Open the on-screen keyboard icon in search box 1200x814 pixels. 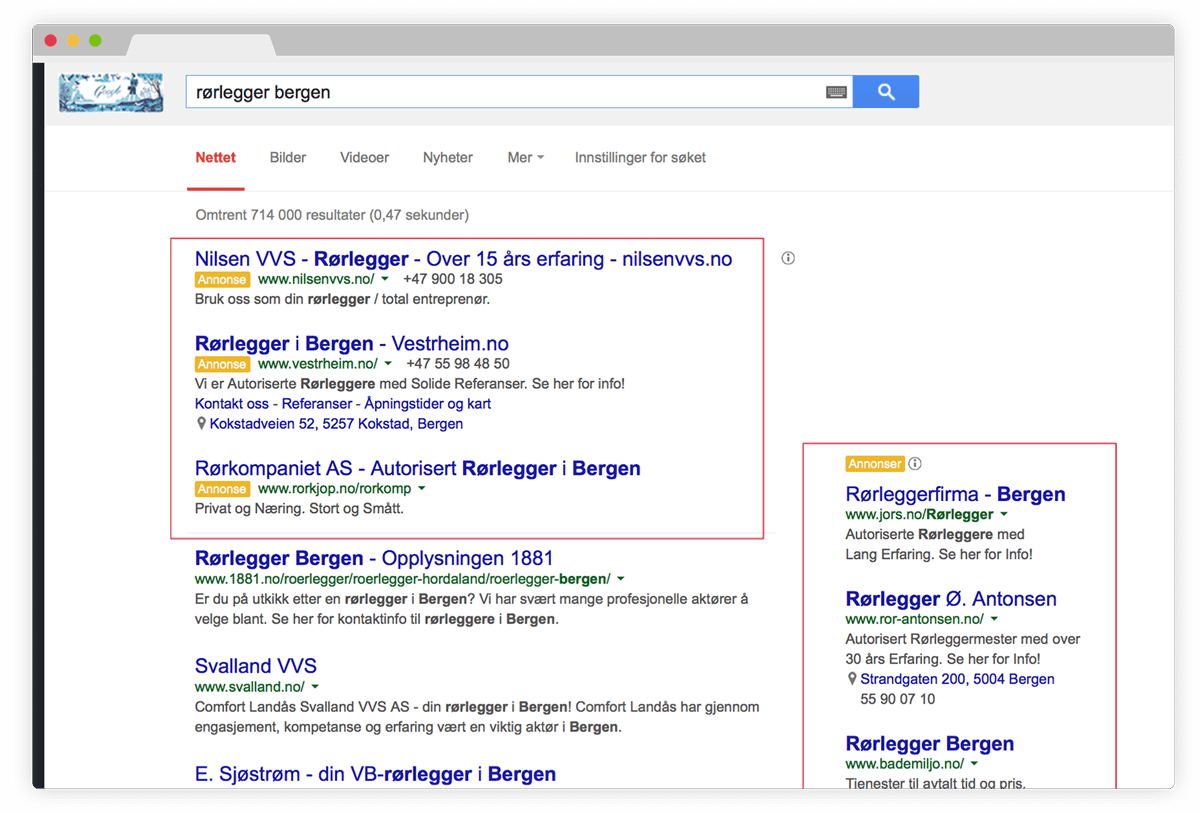836,92
